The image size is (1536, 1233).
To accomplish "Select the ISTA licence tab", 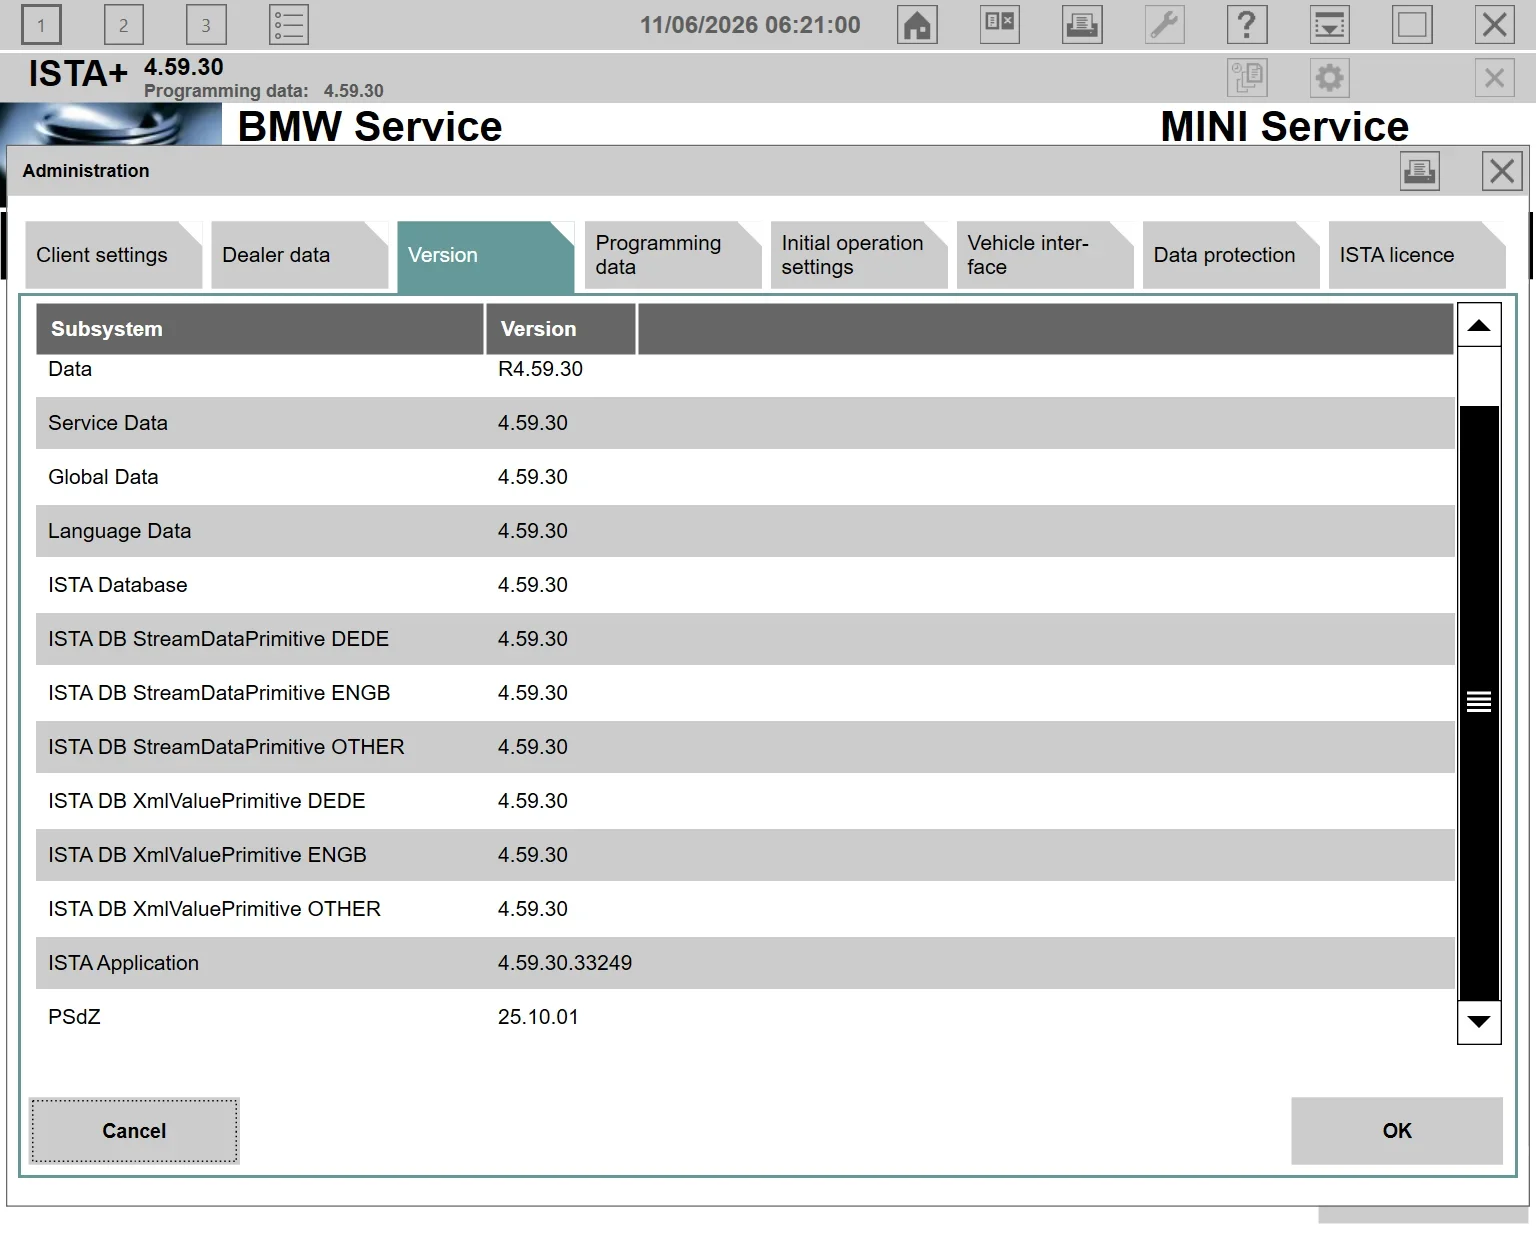I will (x=1416, y=255).
